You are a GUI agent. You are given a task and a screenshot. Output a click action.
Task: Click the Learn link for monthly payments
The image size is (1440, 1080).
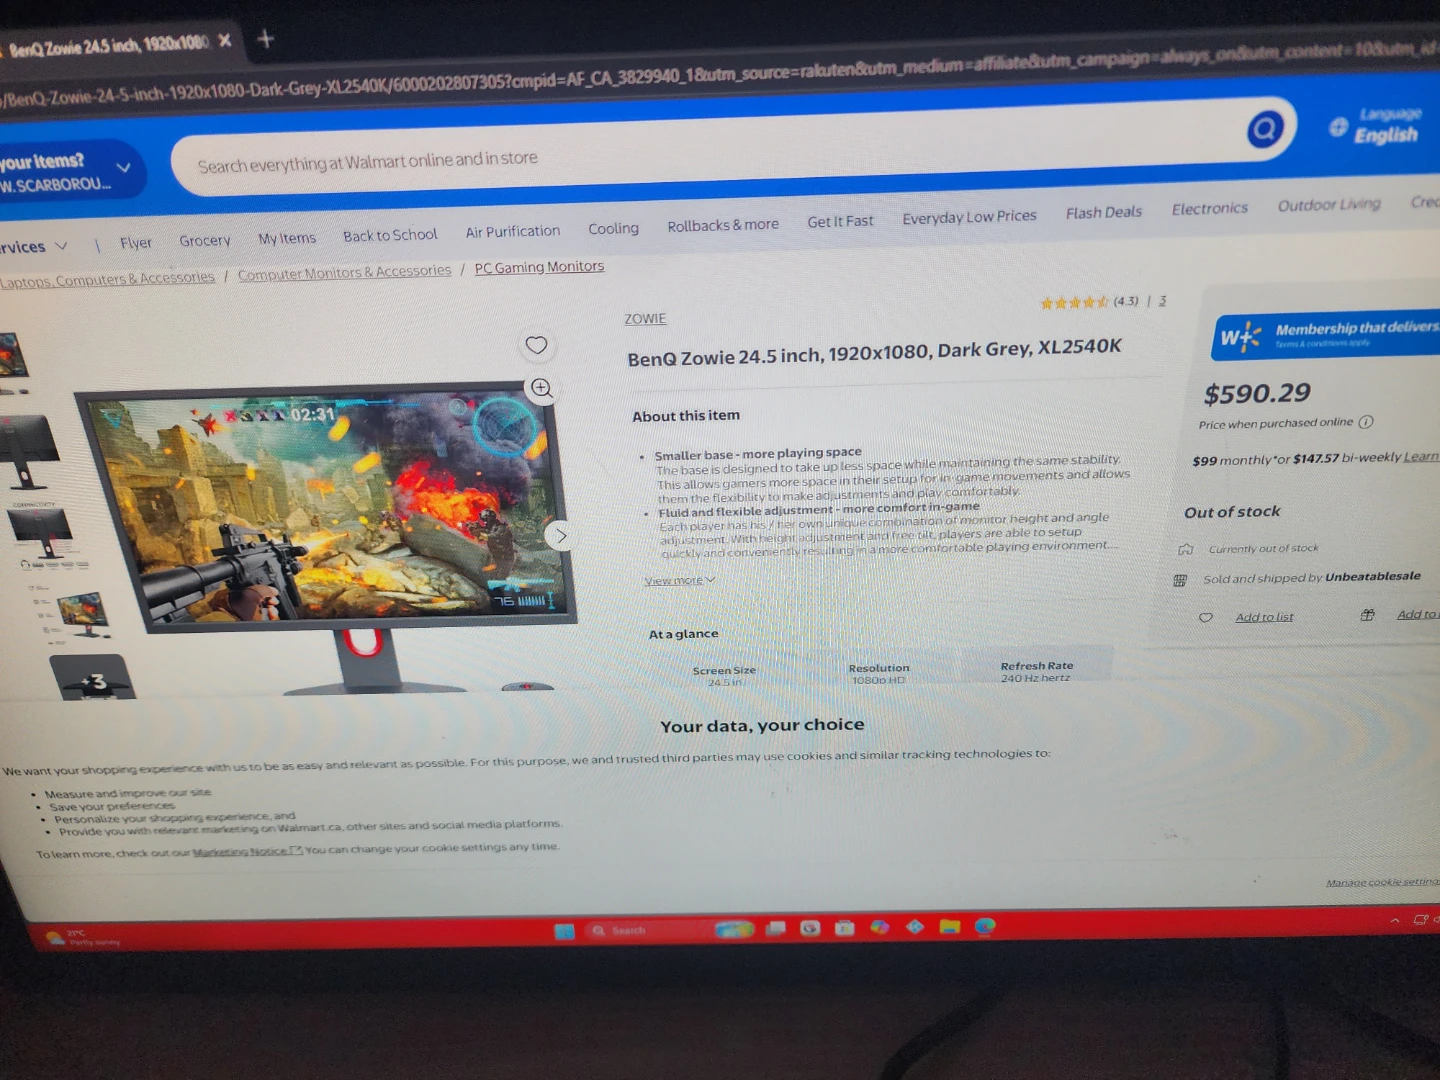(1421, 456)
